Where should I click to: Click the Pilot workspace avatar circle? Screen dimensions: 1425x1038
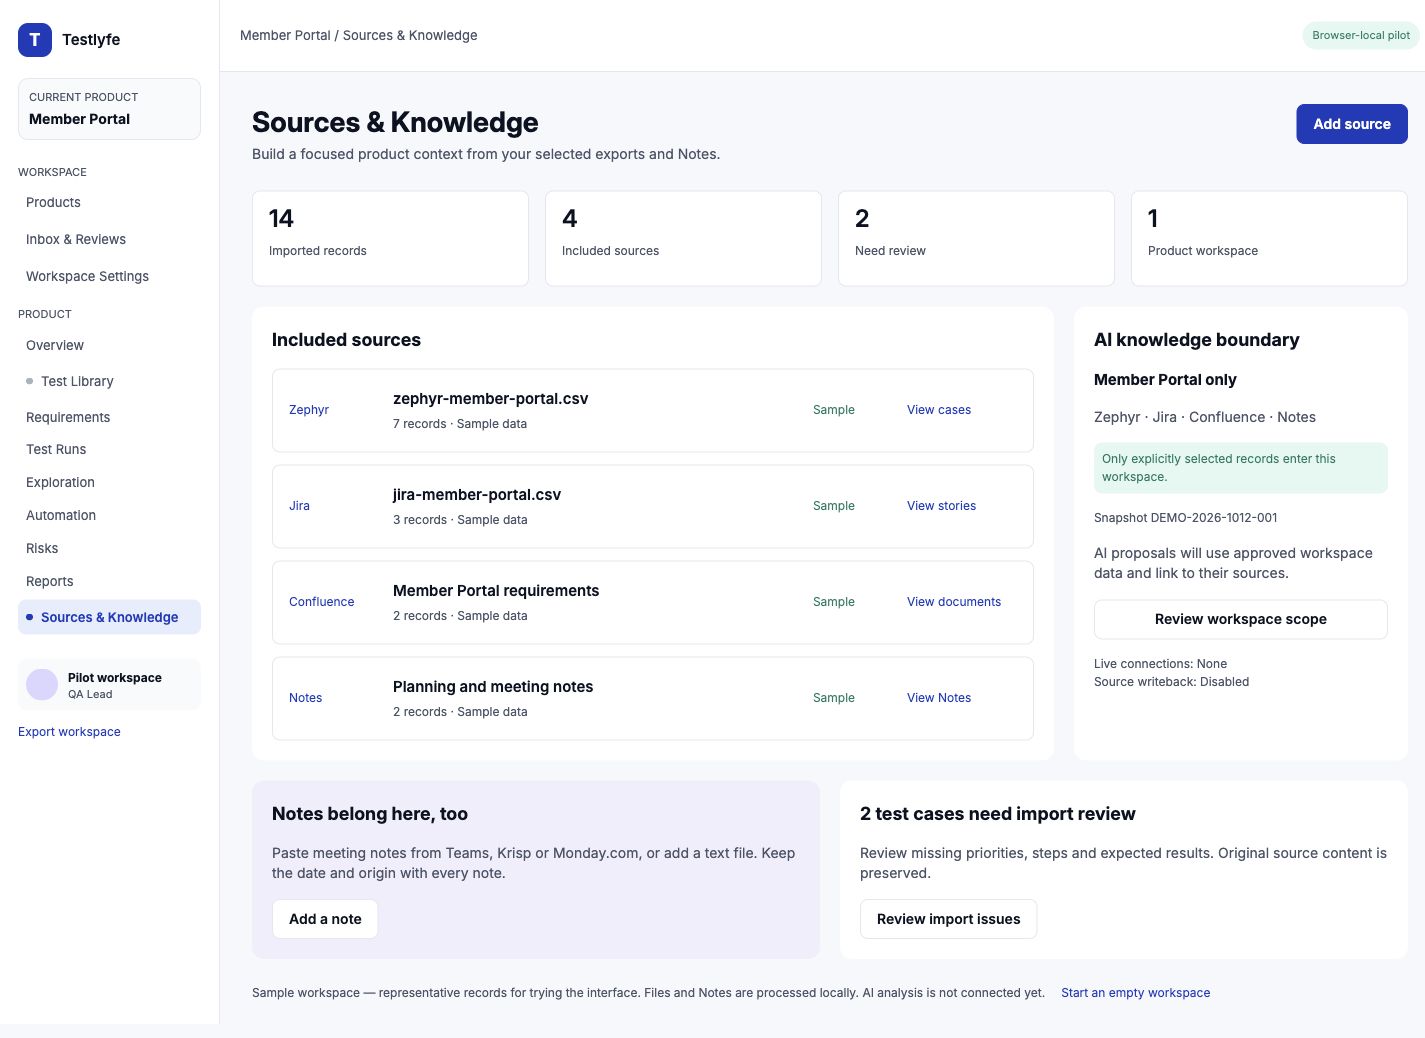point(42,685)
